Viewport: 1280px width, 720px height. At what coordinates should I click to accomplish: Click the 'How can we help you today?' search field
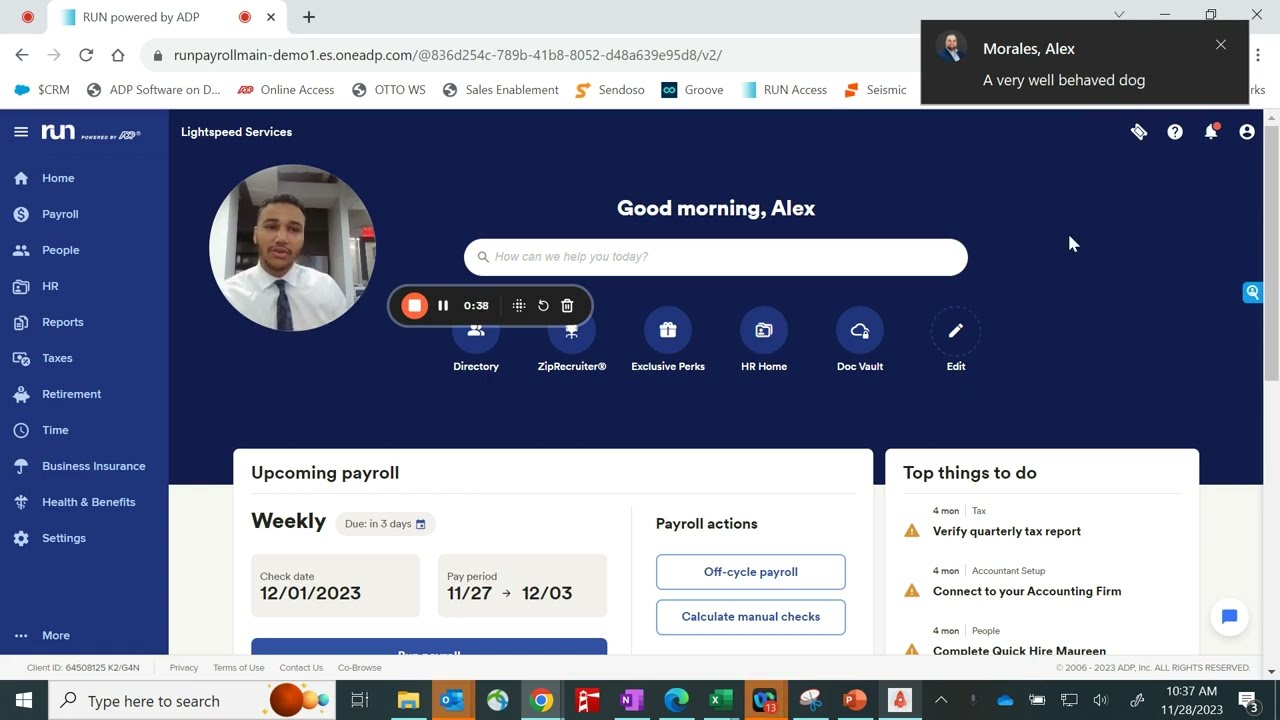(x=716, y=257)
